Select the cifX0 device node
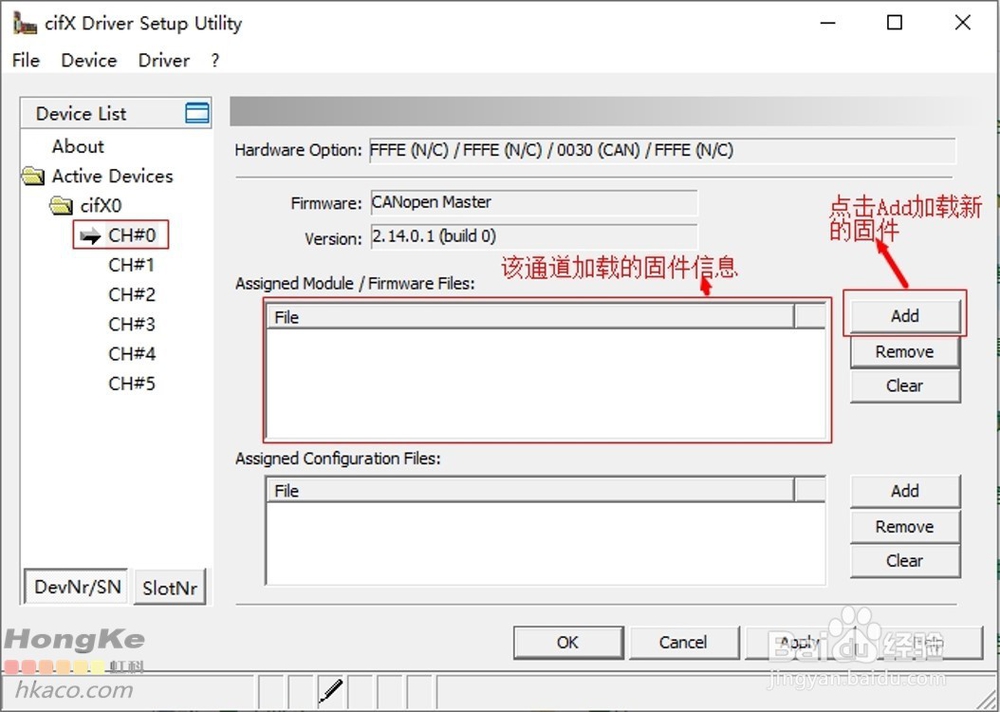1000x712 pixels. tap(101, 205)
